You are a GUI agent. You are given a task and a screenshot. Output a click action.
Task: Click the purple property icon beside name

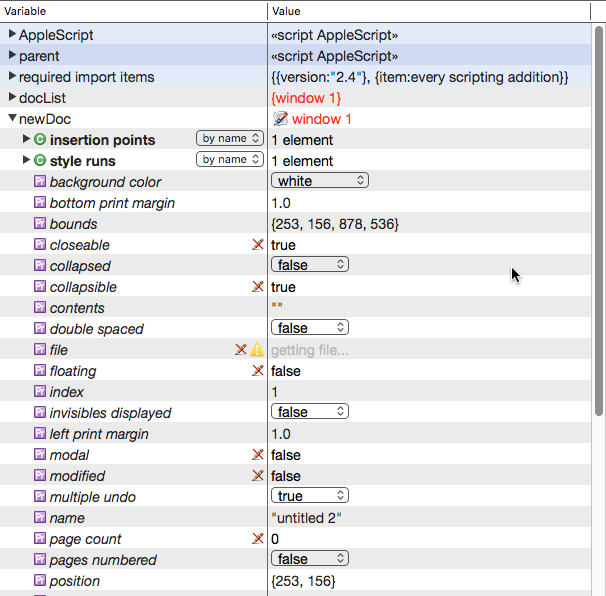(x=40, y=518)
